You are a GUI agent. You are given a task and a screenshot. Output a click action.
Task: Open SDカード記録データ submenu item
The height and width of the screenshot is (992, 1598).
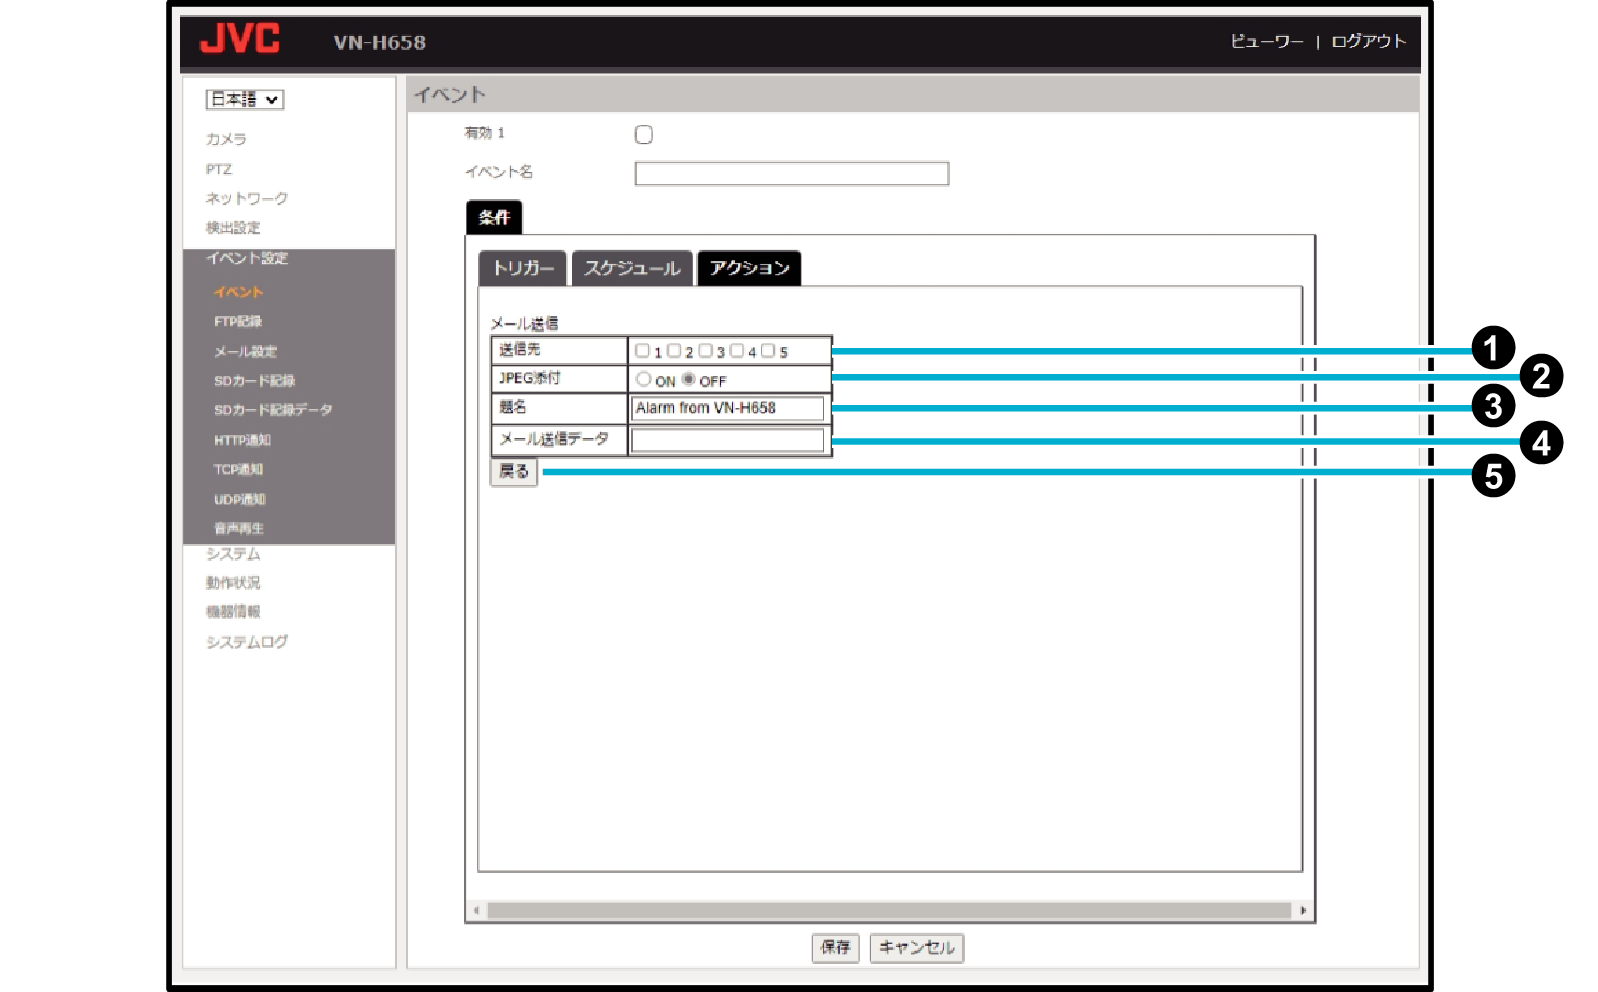273,410
